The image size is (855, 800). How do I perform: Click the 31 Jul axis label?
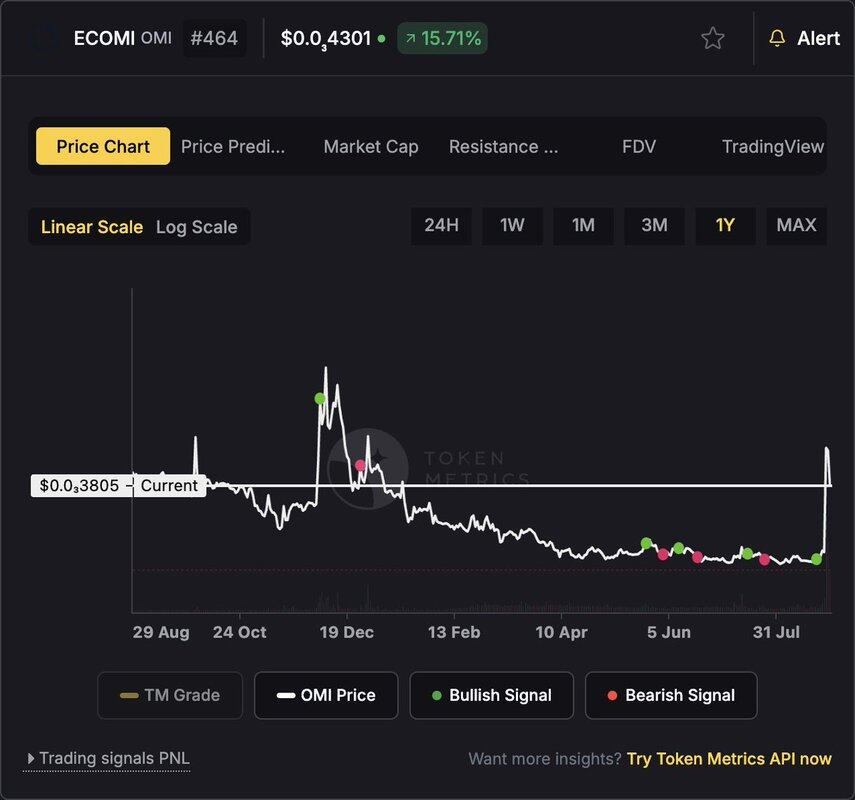coord(776,632)
